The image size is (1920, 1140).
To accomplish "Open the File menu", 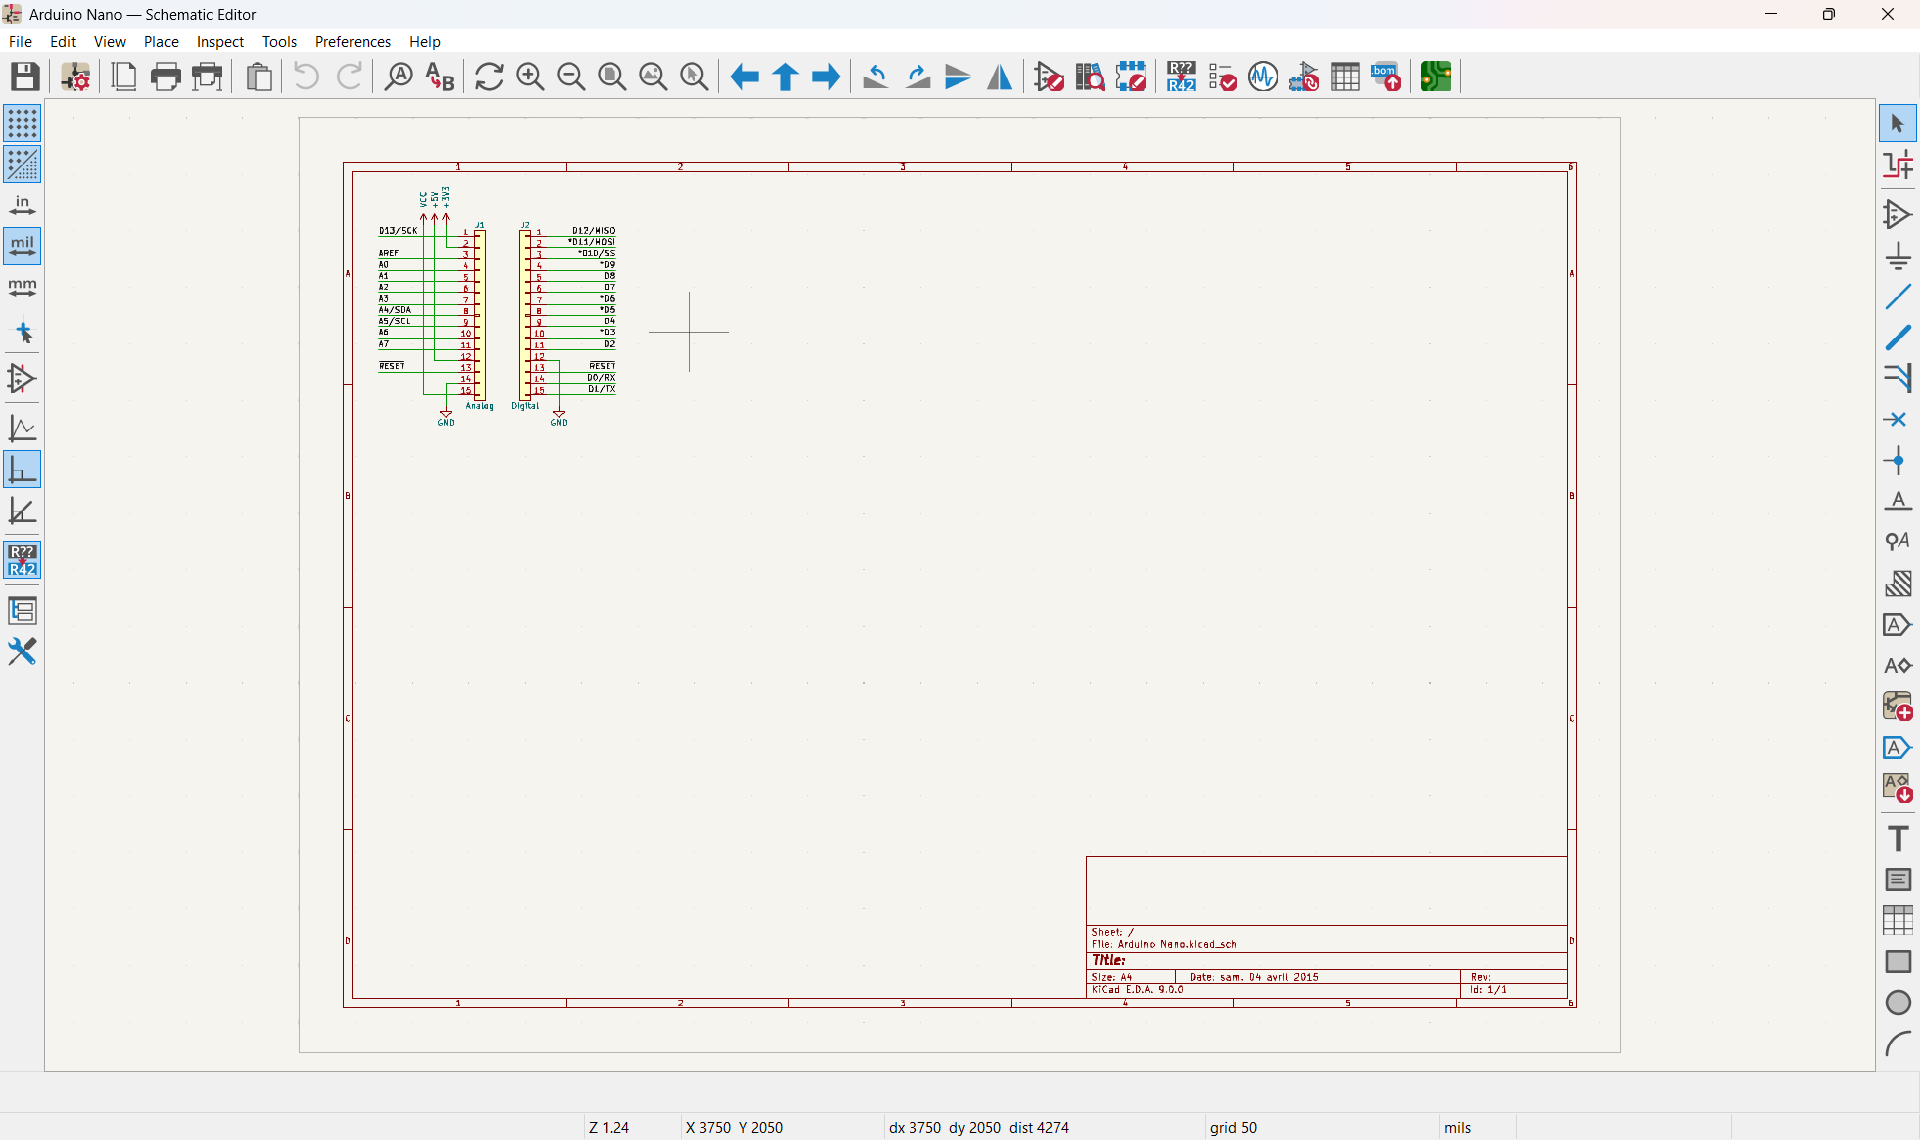I will [20, 41].
